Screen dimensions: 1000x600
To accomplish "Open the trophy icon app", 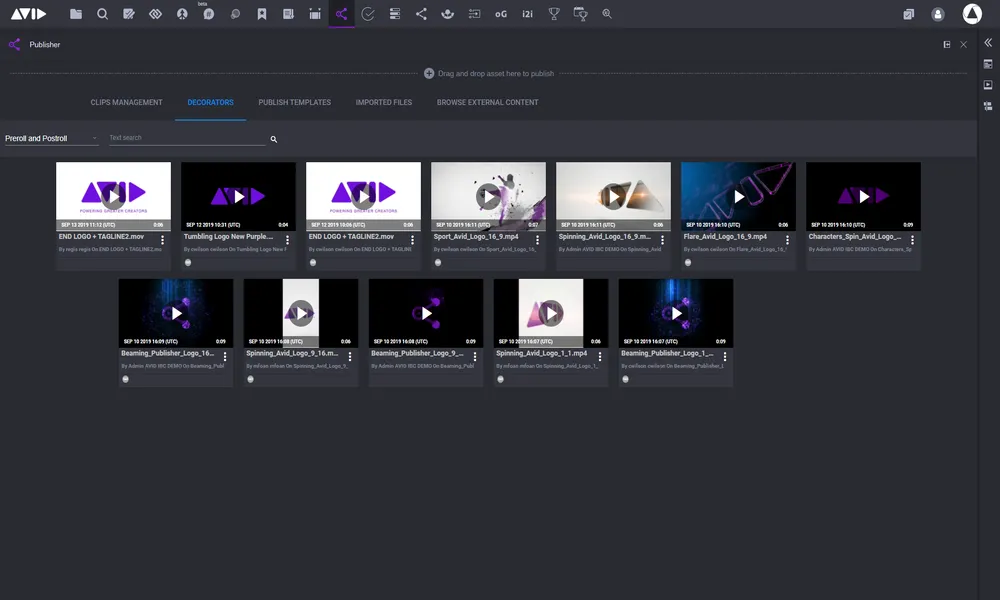I will (x=554, y=14).
